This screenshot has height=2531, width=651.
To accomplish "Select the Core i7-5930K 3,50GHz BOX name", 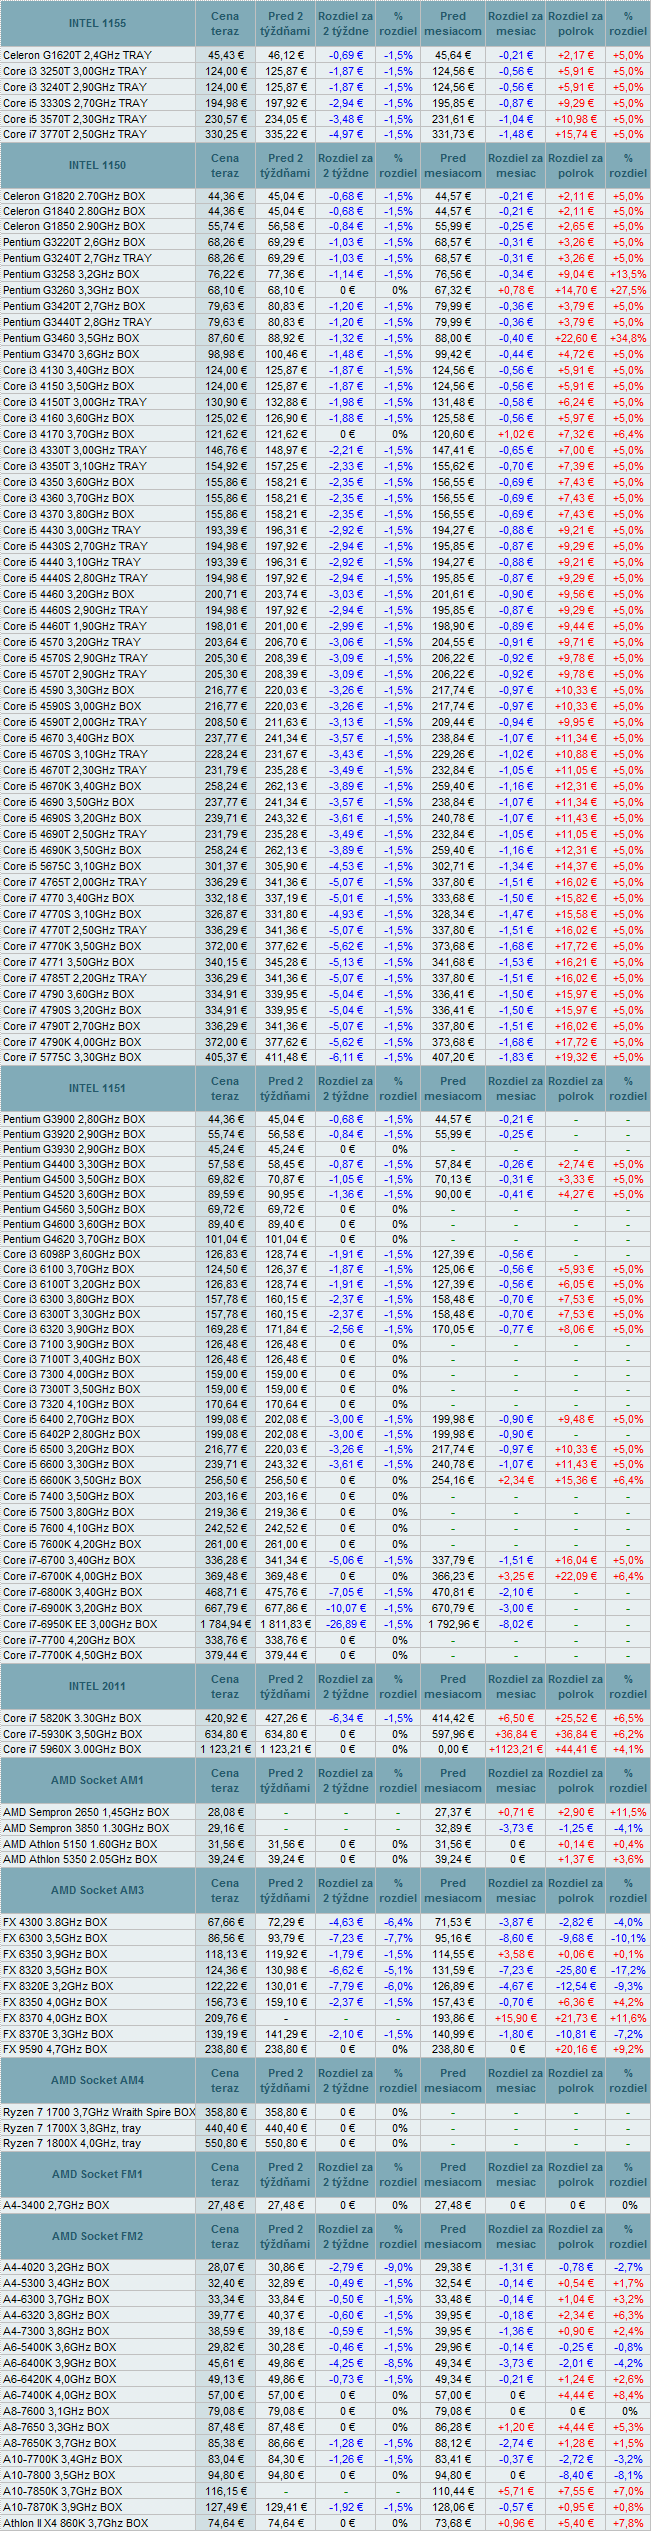I will pos(72,1734).
